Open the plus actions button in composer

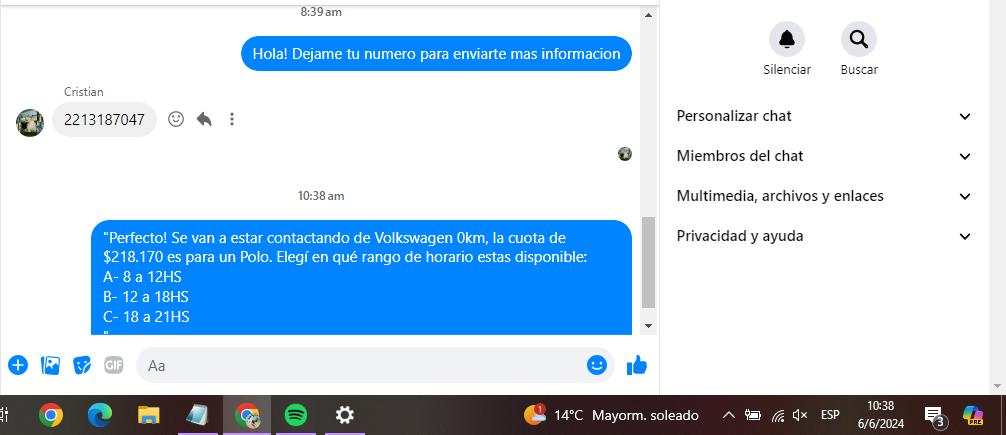(x=18, y=366)
